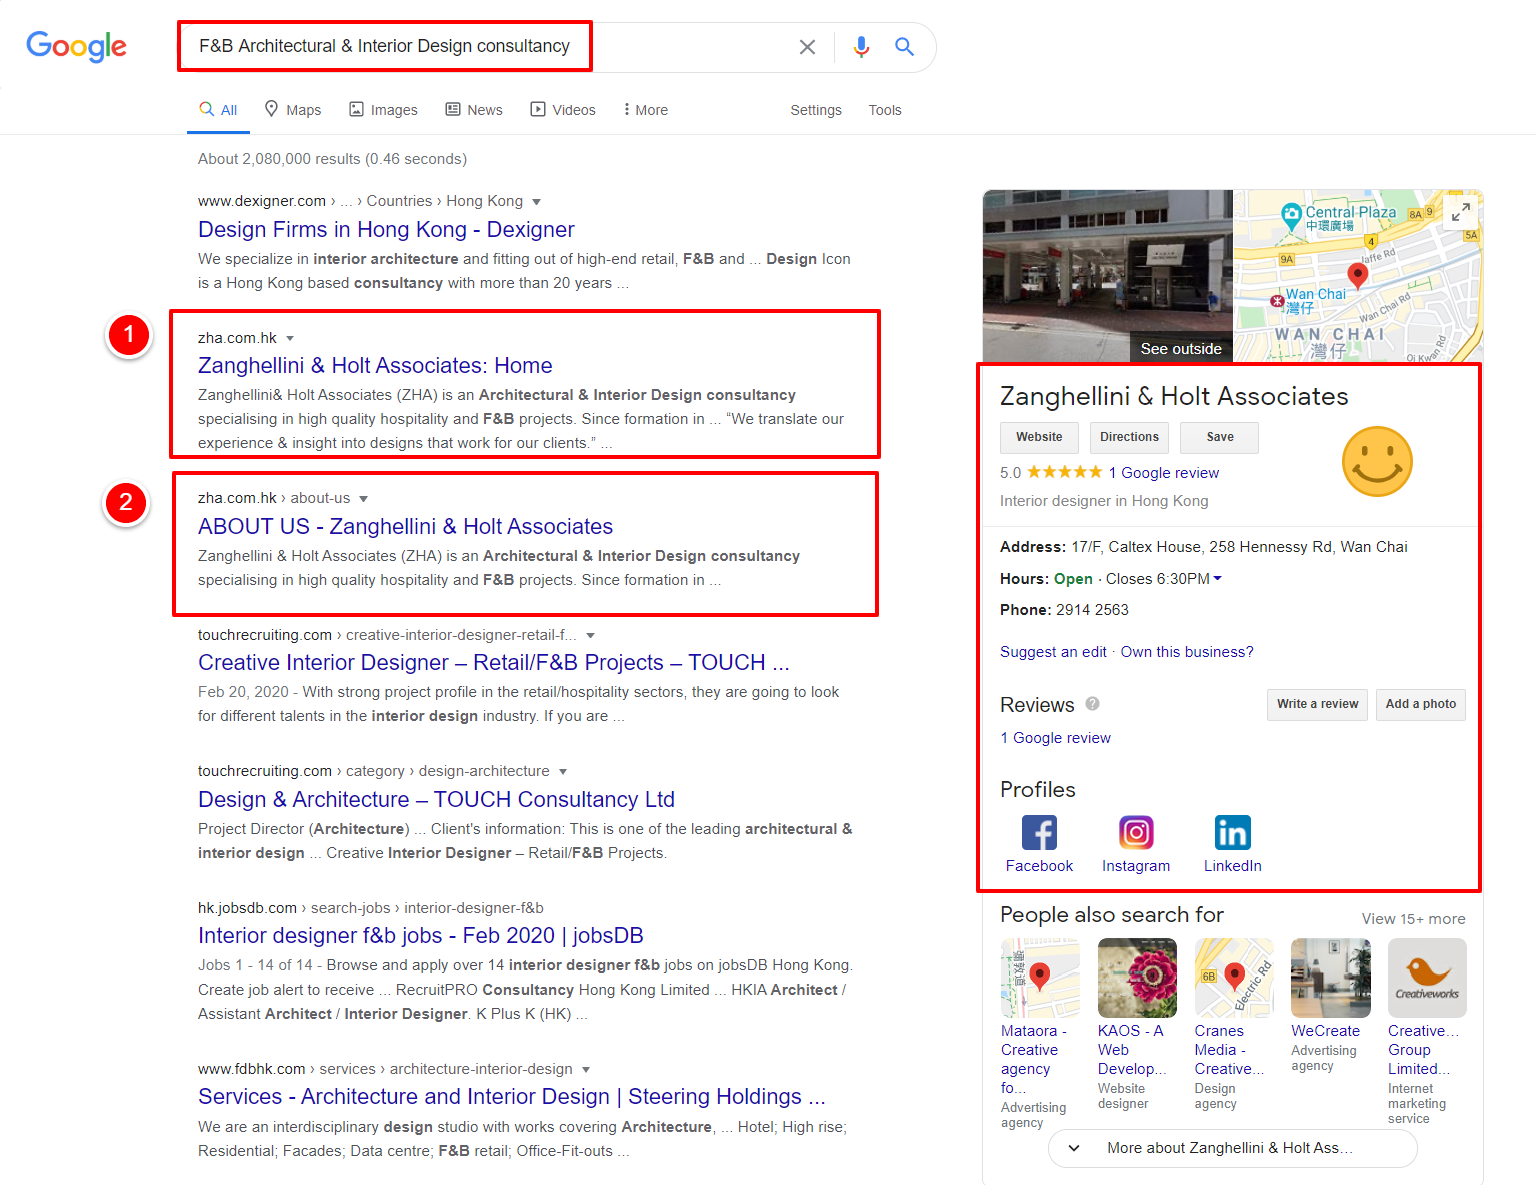Click the Interior designer in Hong Kong text
1536x1185 pixels.
pyautogui.click(x=1104, y=501)
